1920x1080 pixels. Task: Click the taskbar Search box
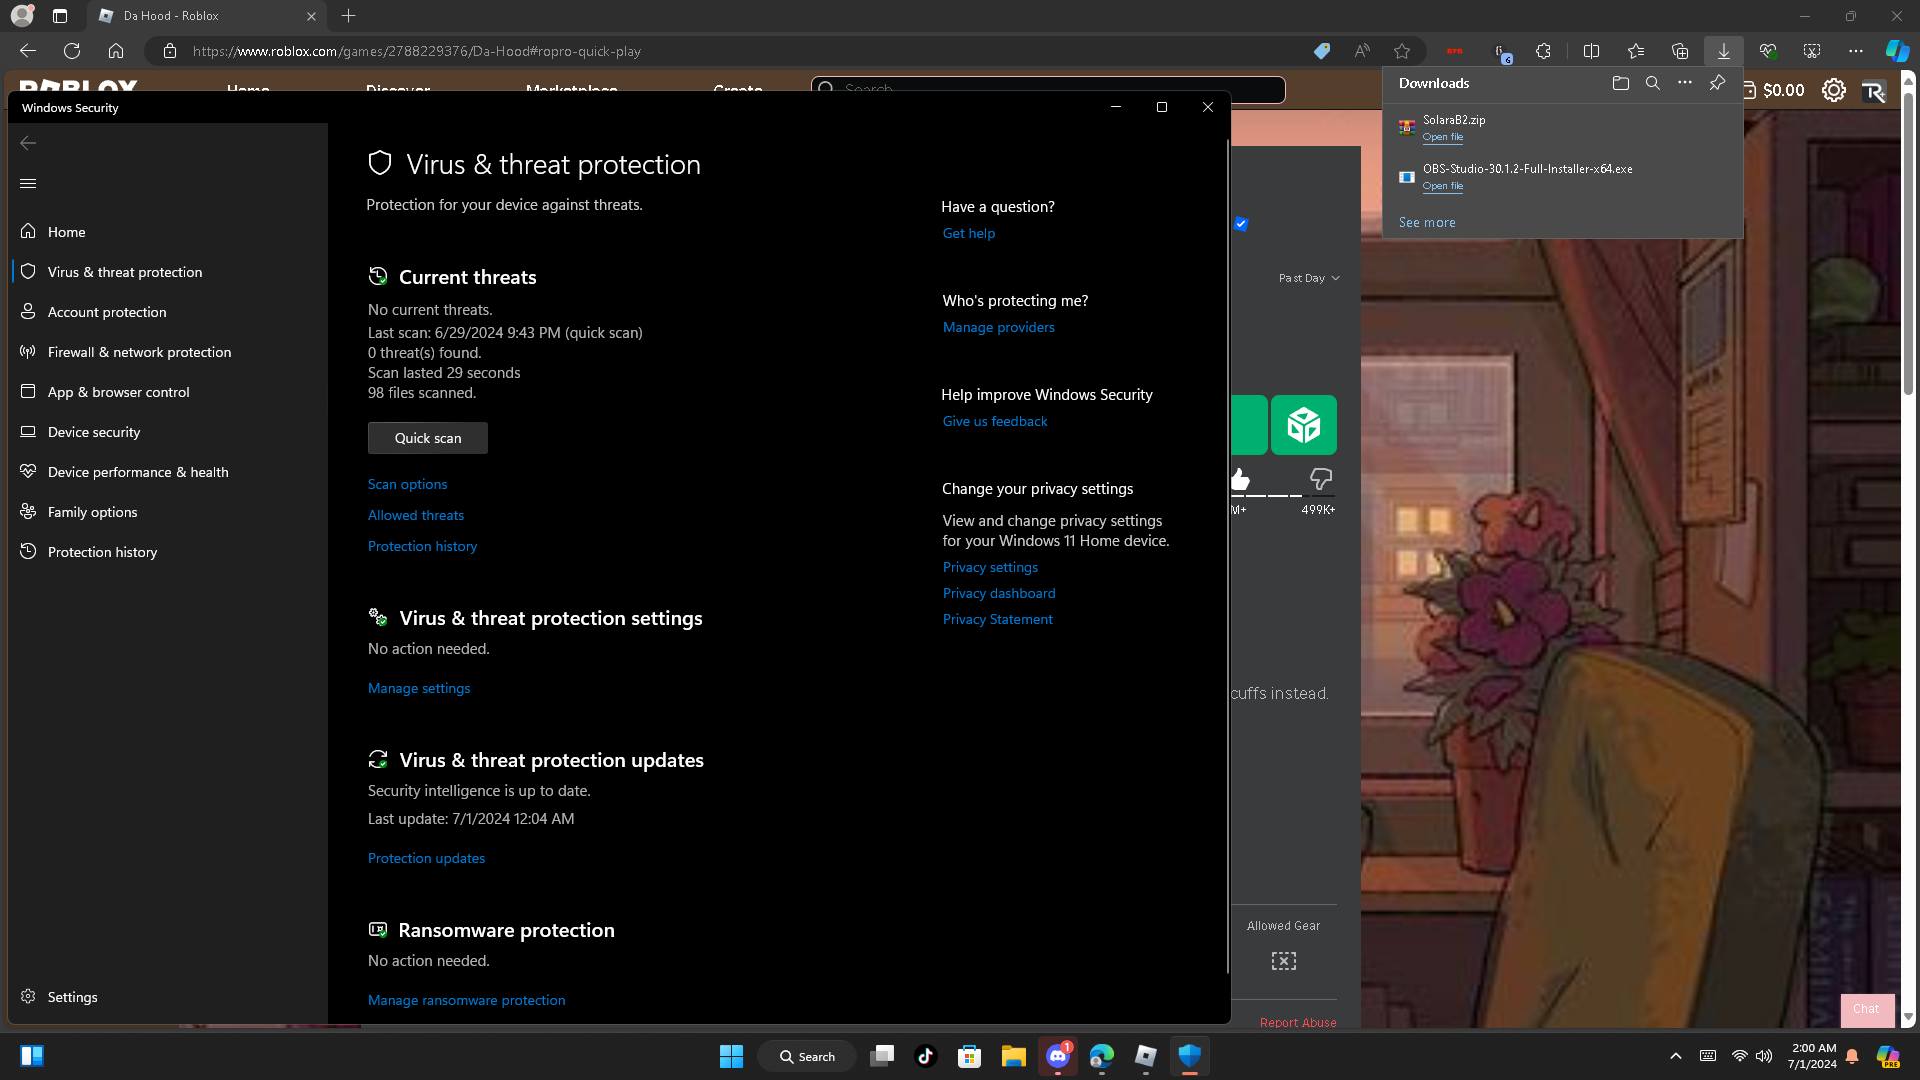(x=807, y=1056)
